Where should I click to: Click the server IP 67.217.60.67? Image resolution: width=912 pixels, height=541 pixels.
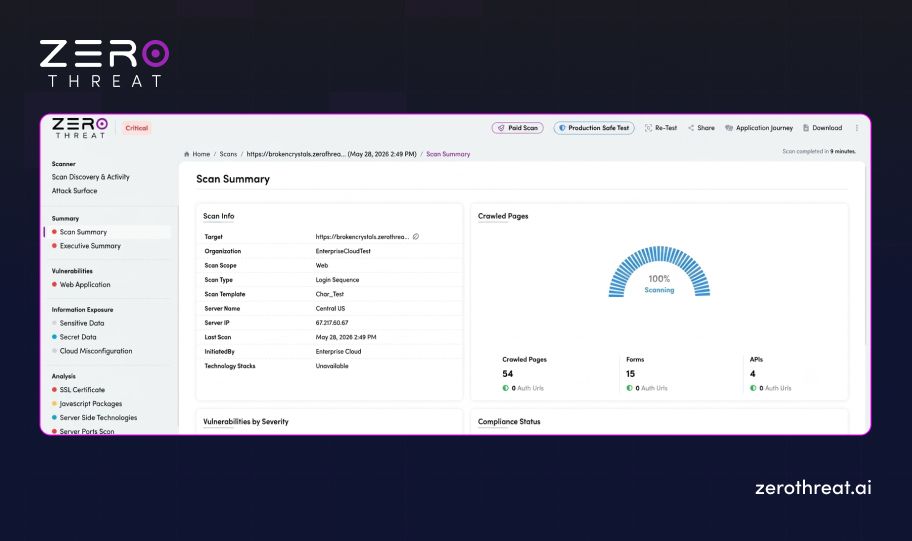tap(332, 323)
